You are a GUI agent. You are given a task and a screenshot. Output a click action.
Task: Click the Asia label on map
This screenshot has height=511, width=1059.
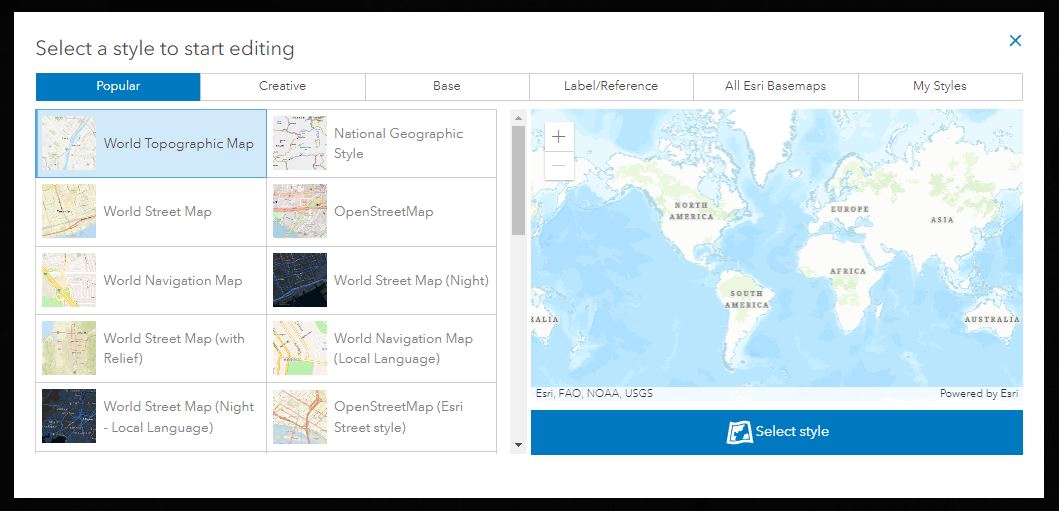942,220
